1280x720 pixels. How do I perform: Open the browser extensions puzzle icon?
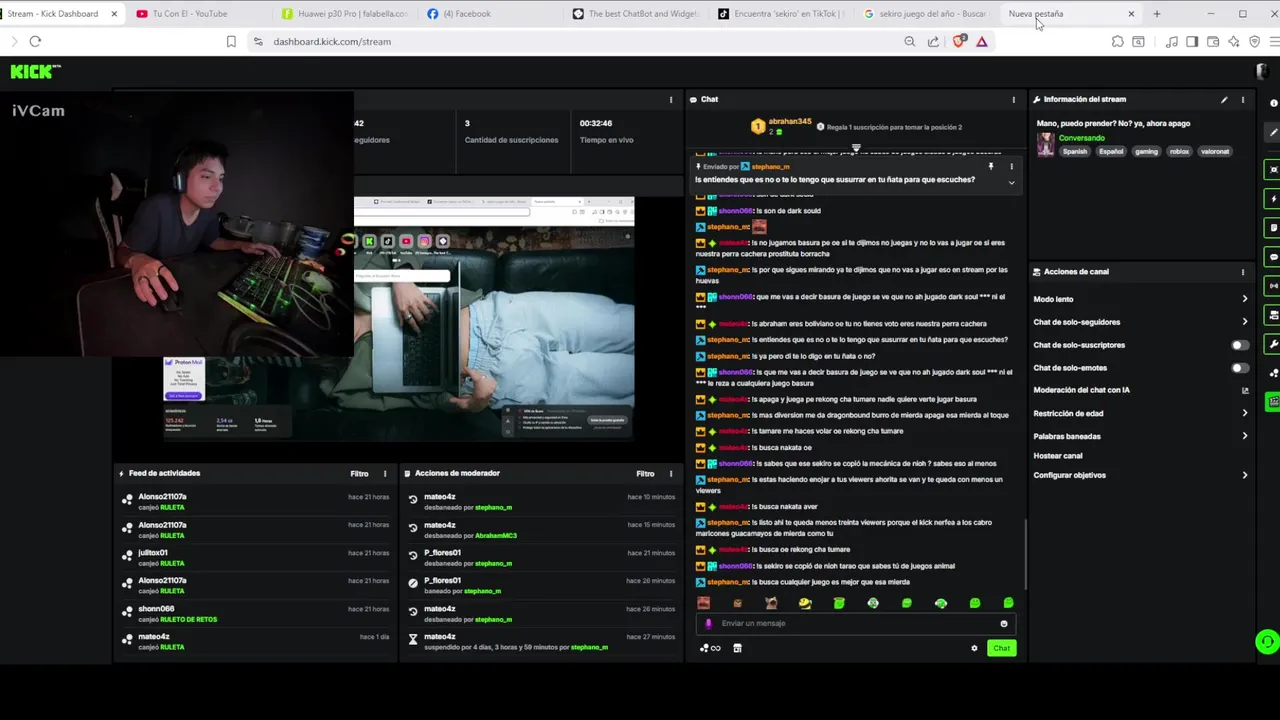click(x=1118, y=41)
